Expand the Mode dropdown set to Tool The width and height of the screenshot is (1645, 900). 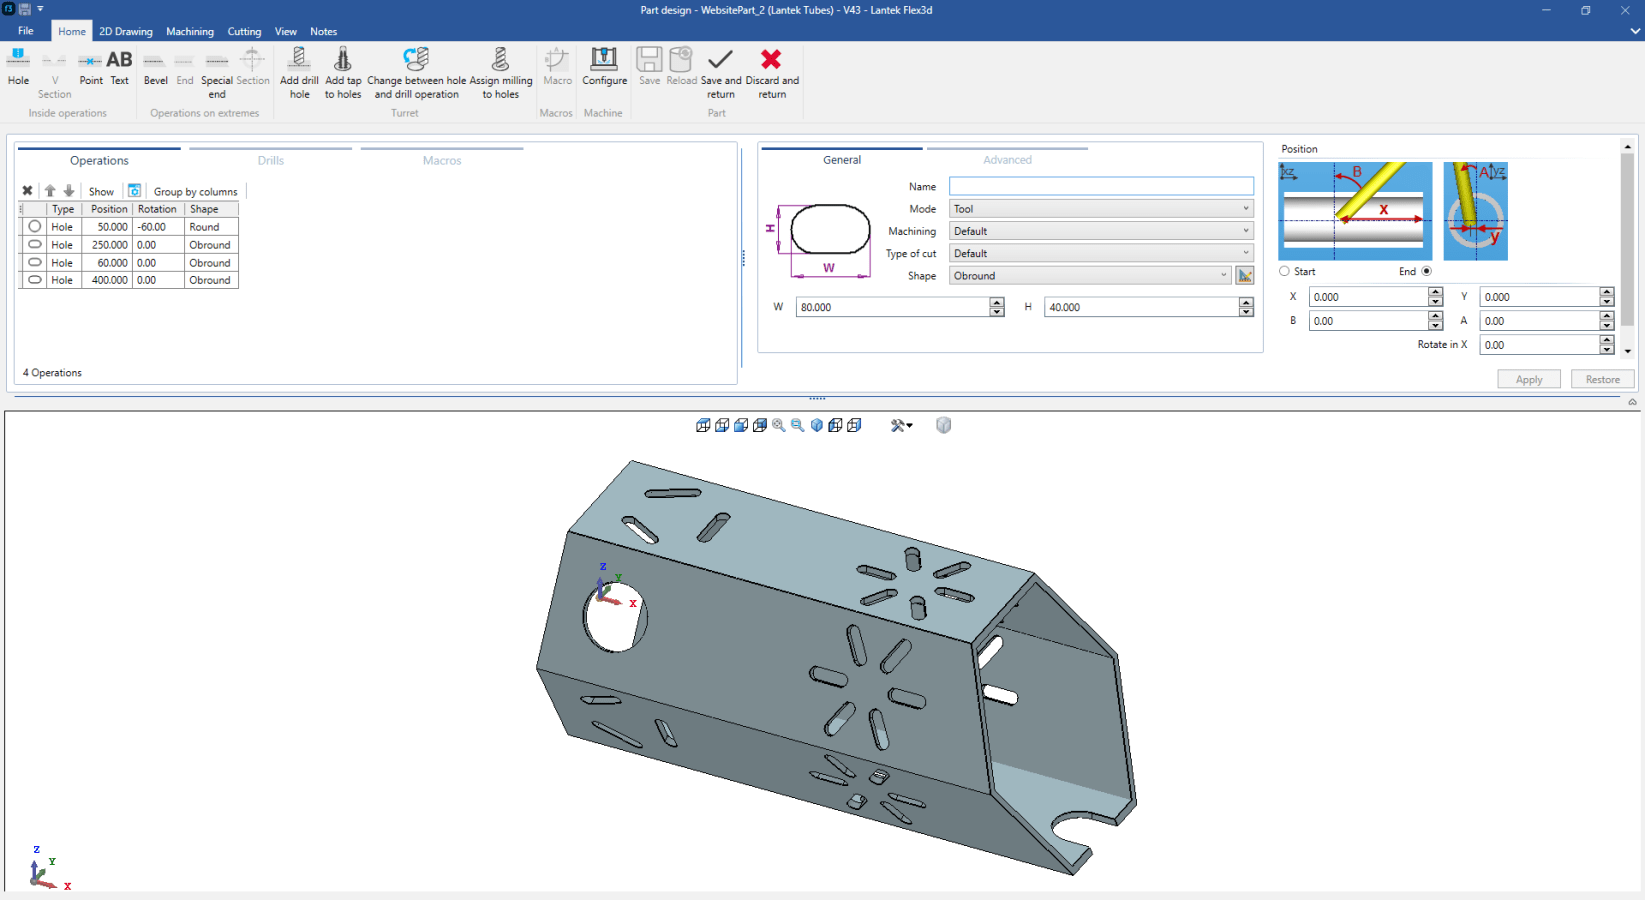pos(1101,209)
